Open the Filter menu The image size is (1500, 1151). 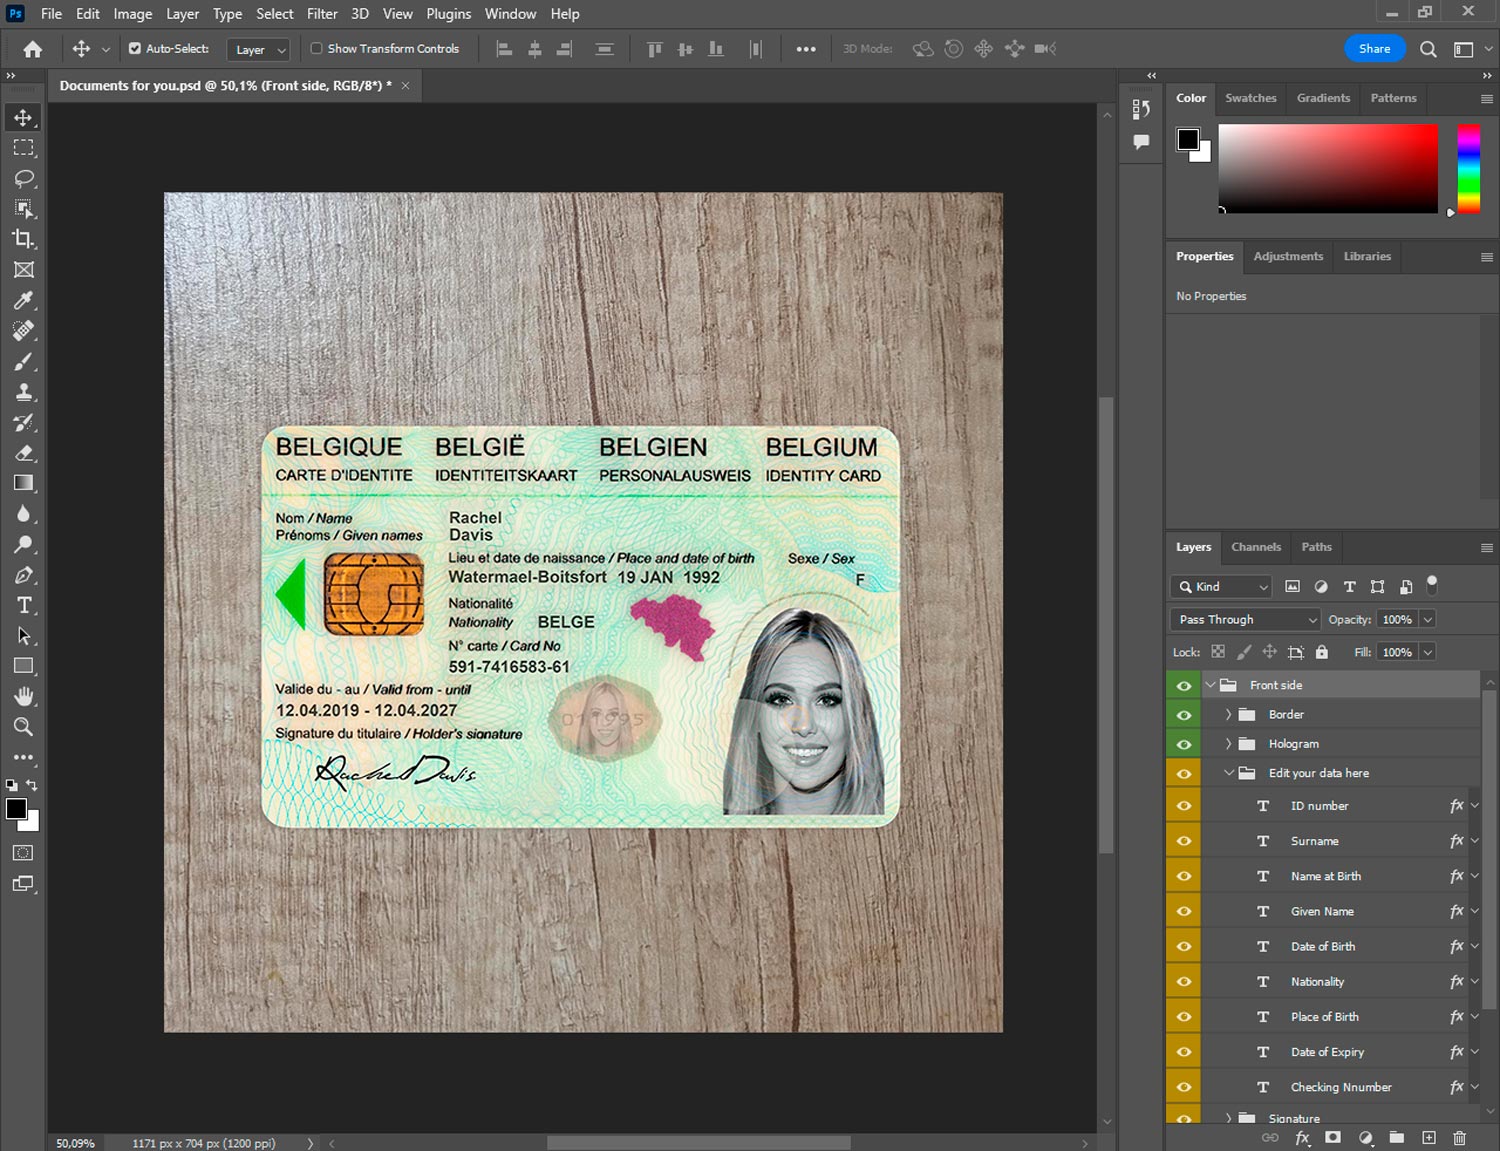click(321, 14)
